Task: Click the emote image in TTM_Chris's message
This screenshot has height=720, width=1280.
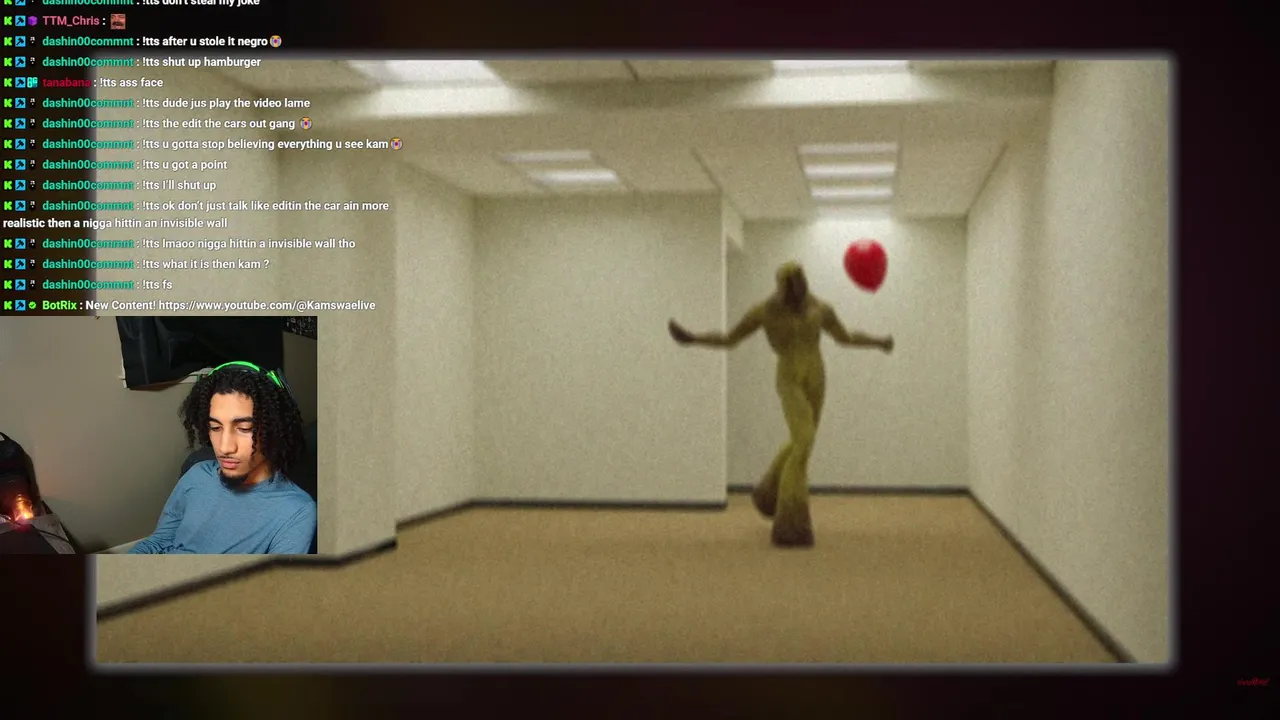Action: click(118, 21)
